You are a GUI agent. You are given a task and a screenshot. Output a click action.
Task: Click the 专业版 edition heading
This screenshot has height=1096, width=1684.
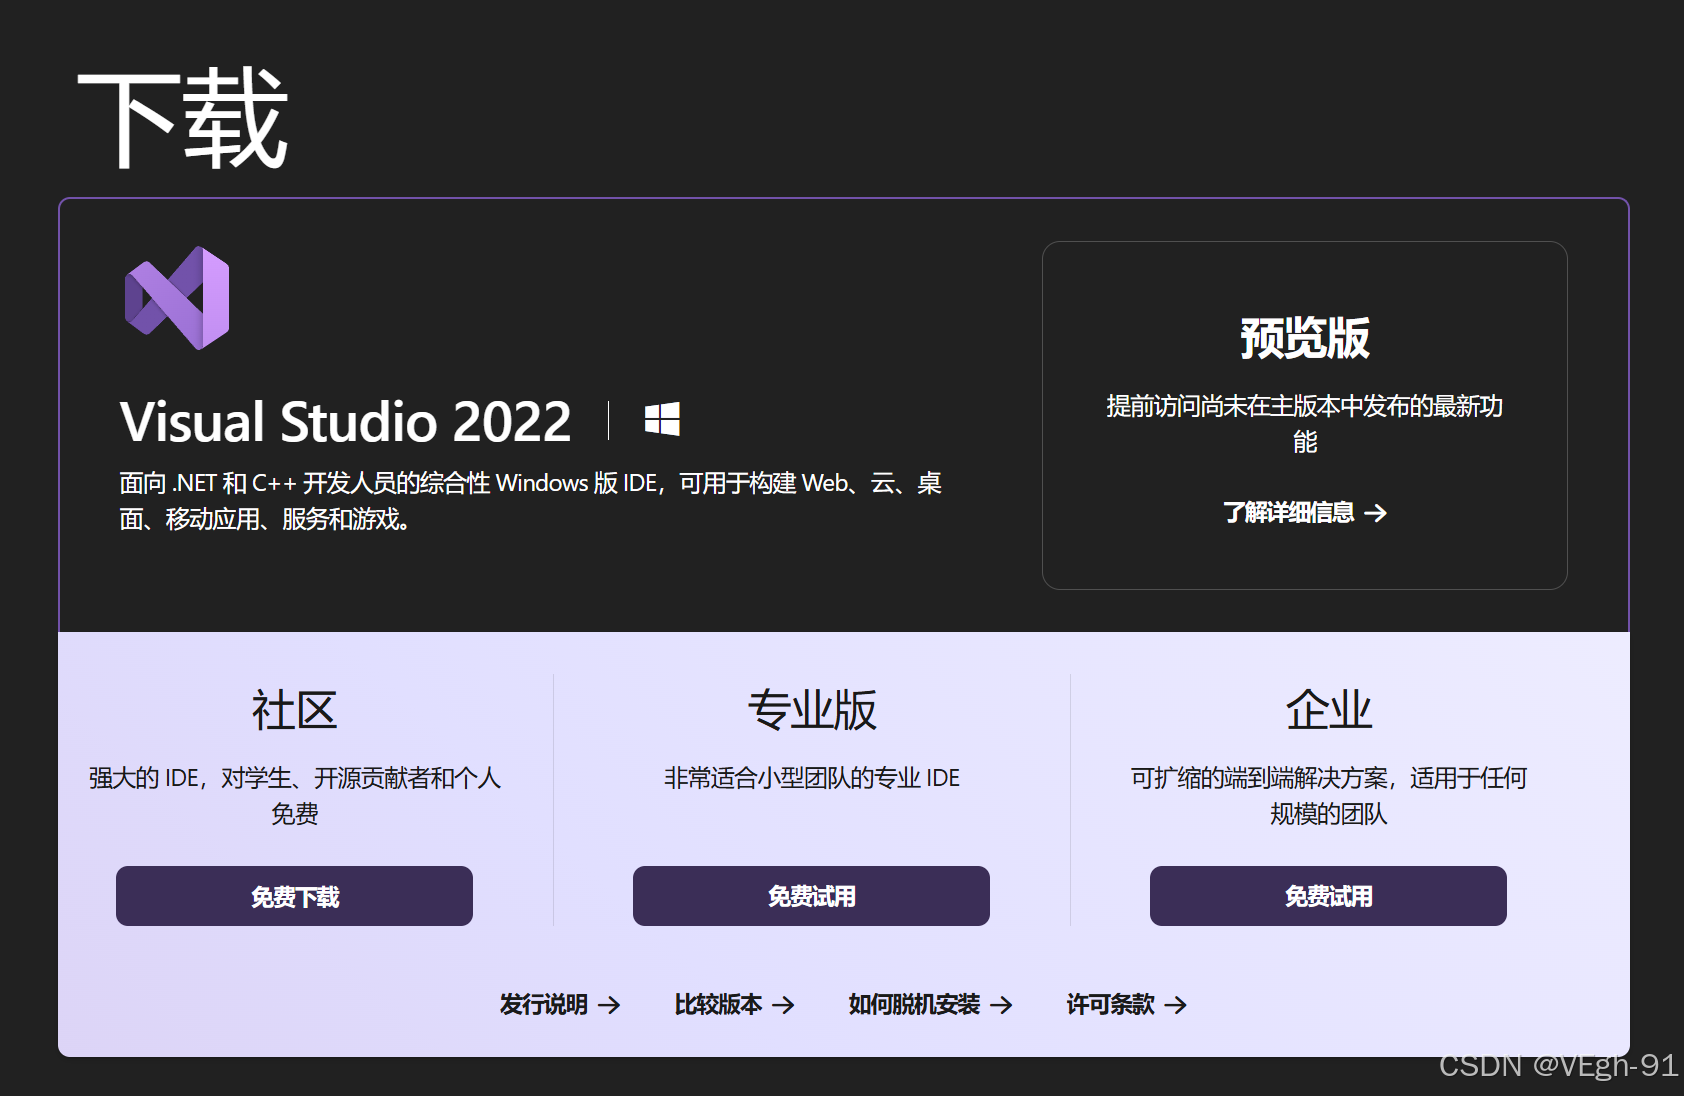[x=811, y=711]
